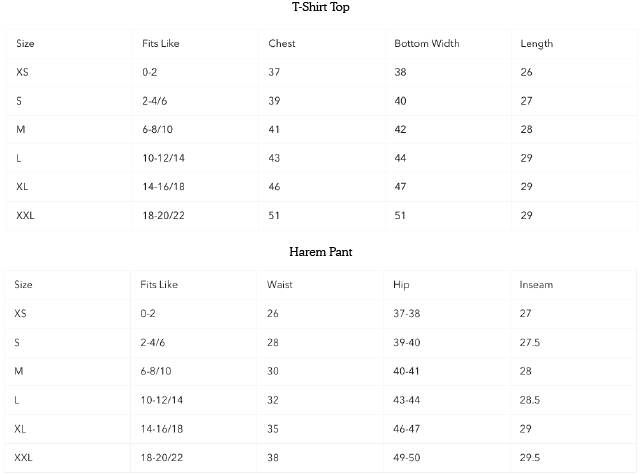Click the XL chest value 46
The image size is (642, 475).
coord(274,187)
